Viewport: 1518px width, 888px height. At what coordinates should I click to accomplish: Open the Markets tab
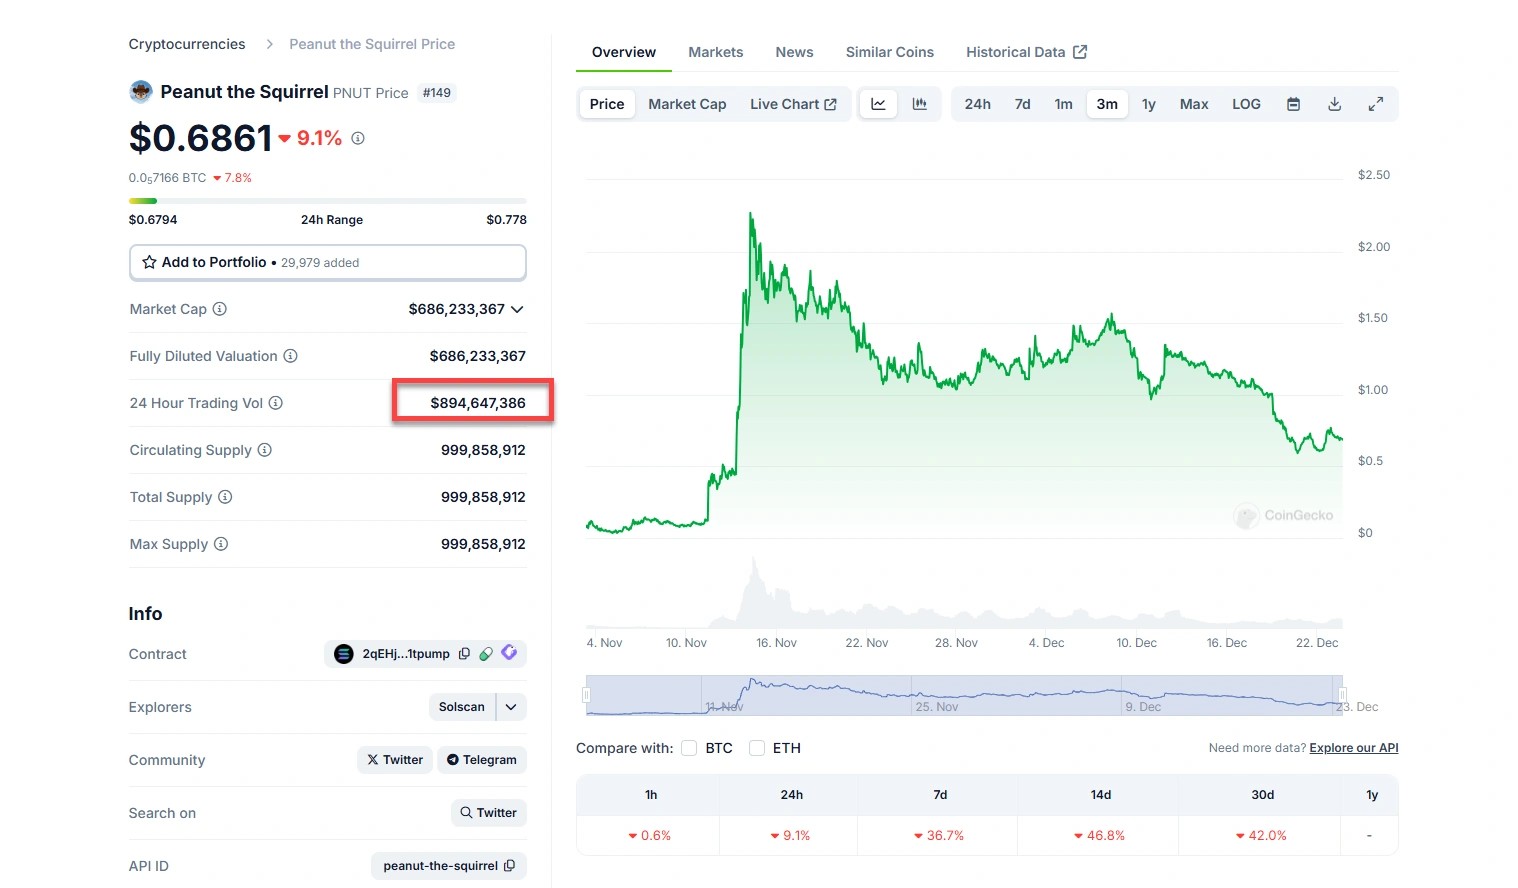[x=715, y=52]
